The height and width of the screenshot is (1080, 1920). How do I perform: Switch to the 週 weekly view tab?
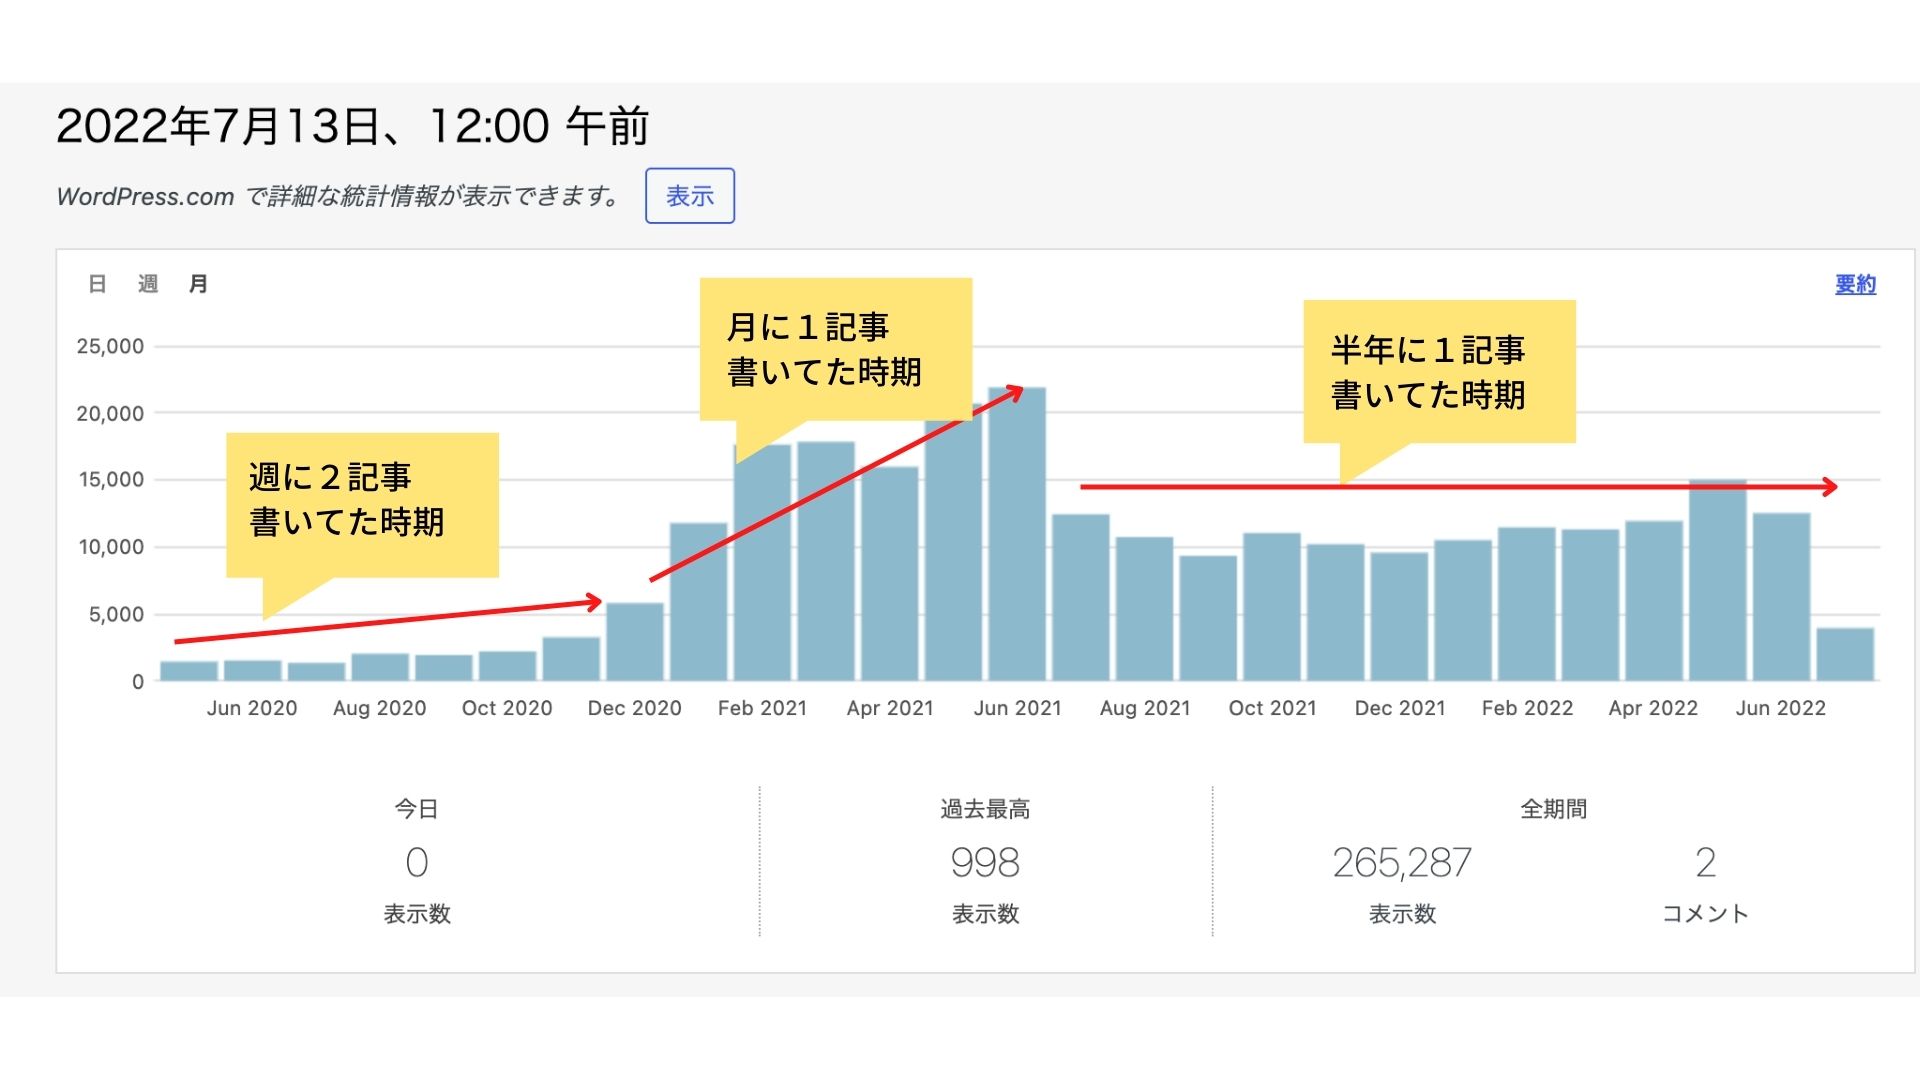point(148,285)
